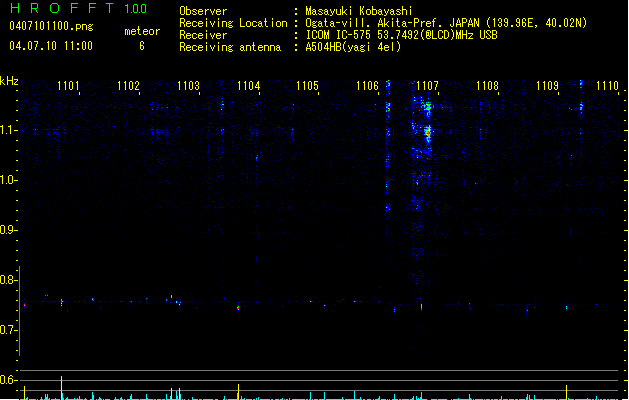
Task: Click the Receiving Location label
Action: tap(233, 23)
